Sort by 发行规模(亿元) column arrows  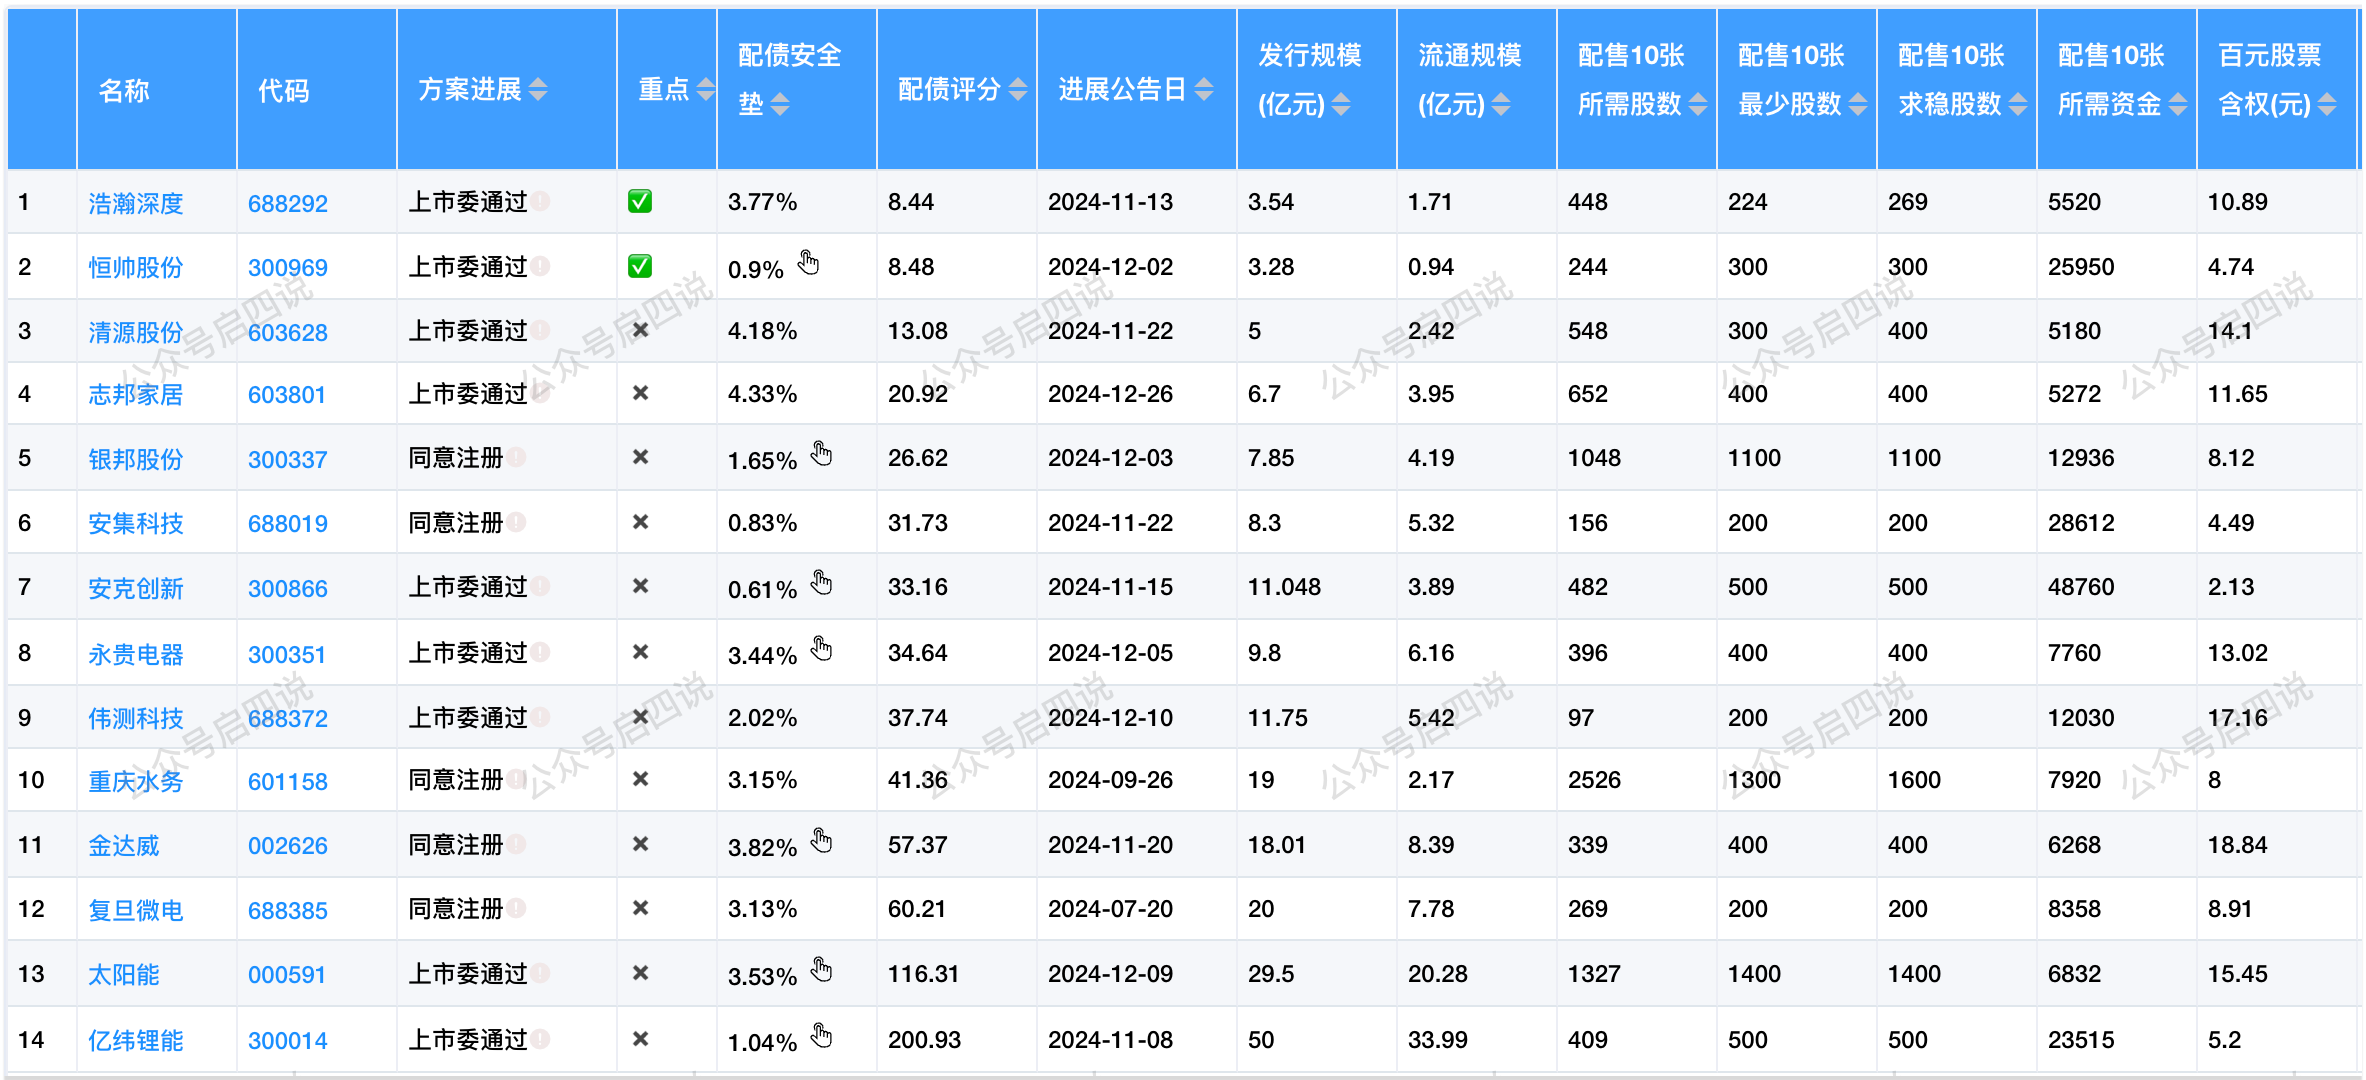1342,104
